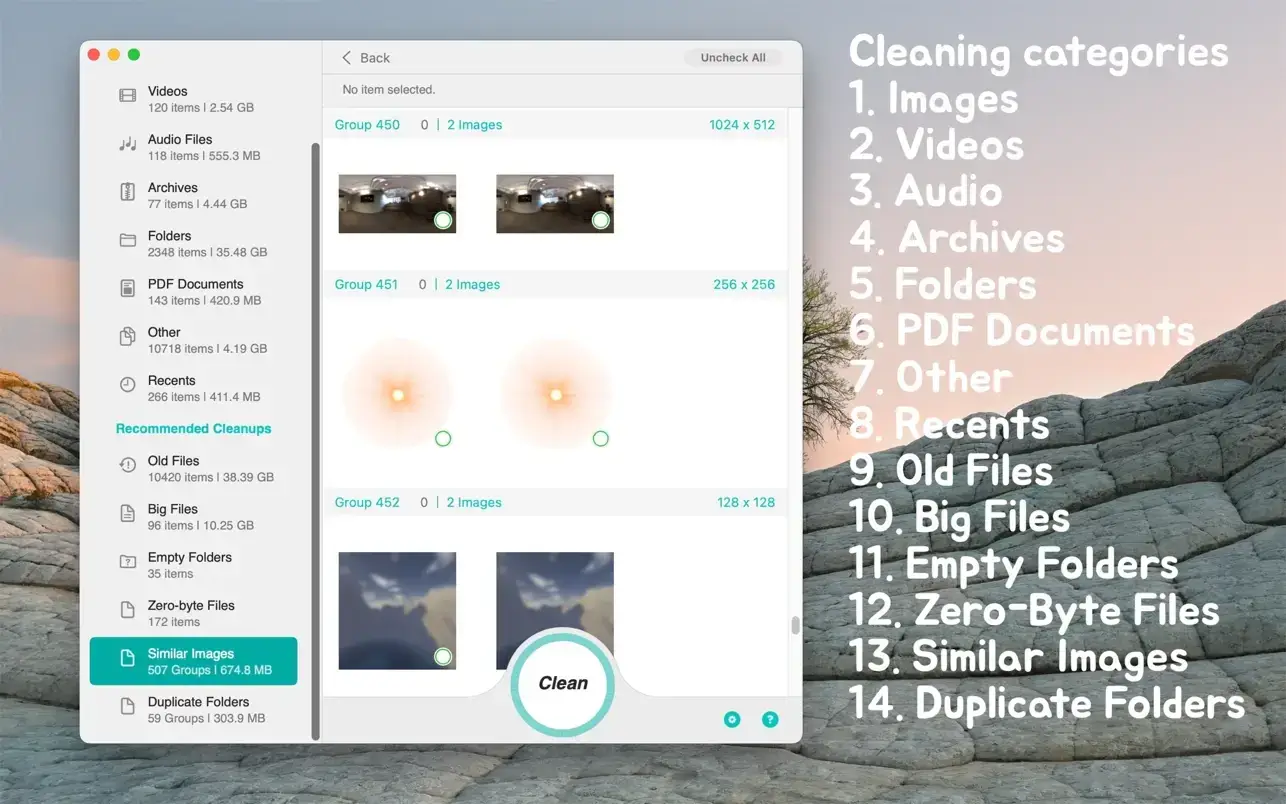
Task: Toggle selection on first Group 450 image
Action: (443, 220)
